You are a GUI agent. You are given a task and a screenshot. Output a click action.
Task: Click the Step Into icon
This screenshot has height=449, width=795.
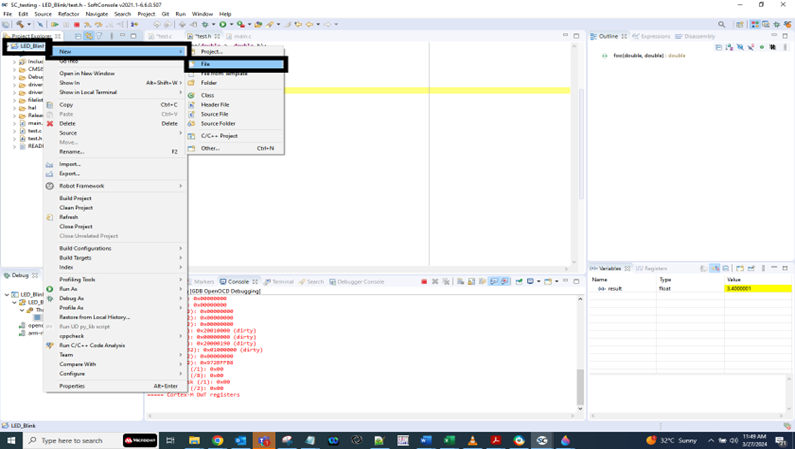click(x=87, y=24)
